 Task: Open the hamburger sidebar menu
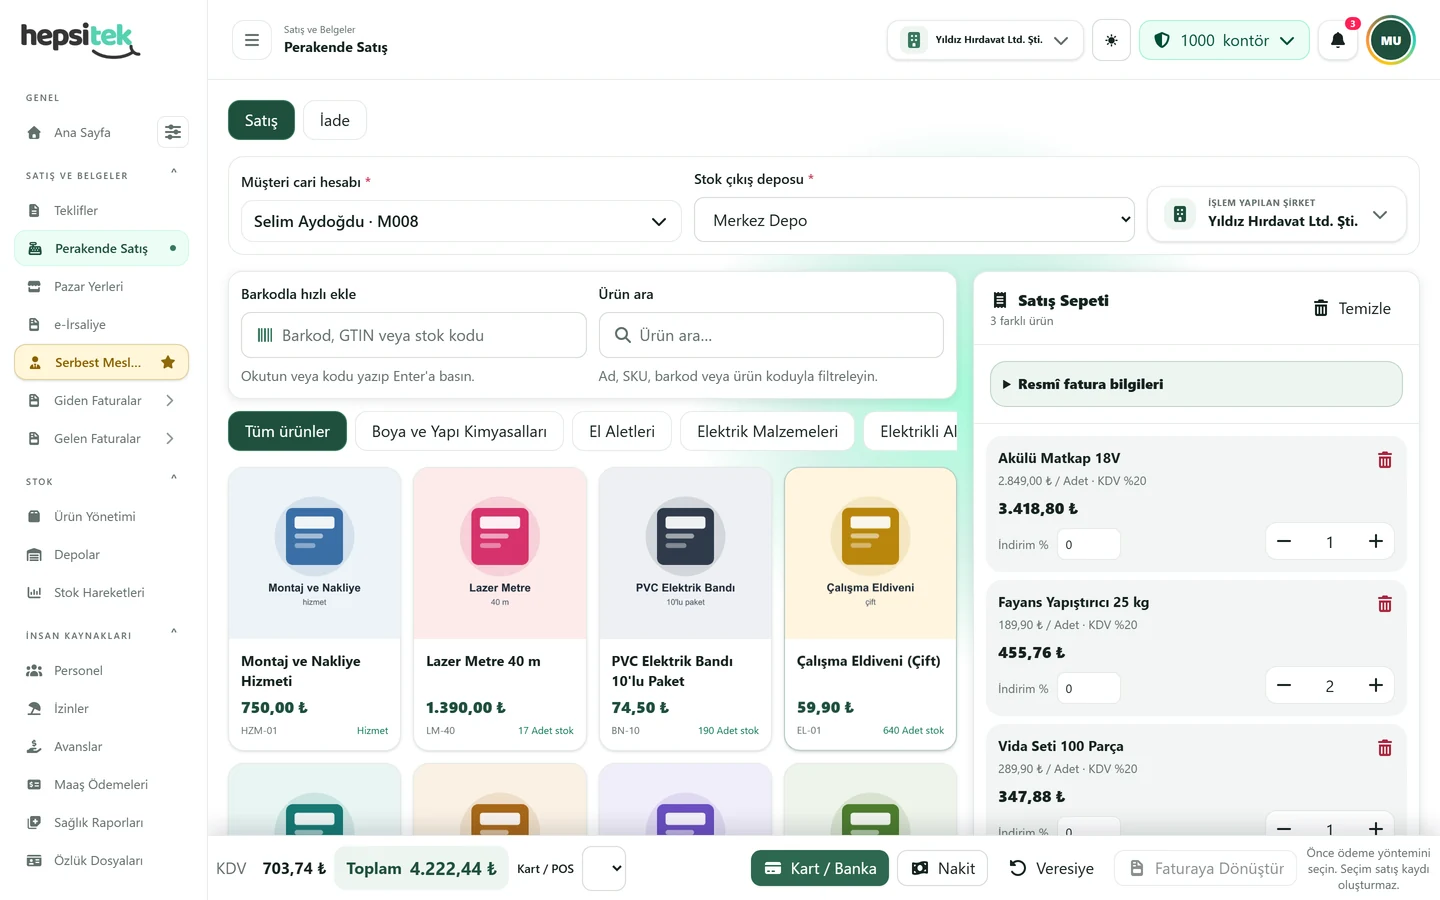click(252, 40)
